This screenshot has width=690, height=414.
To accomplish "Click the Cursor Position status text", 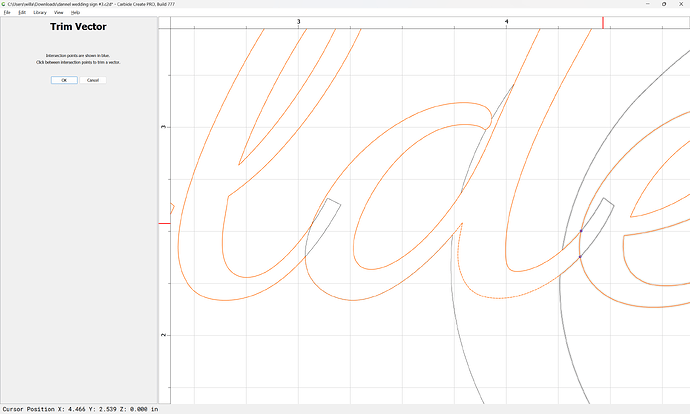I will tap(80, 409).
